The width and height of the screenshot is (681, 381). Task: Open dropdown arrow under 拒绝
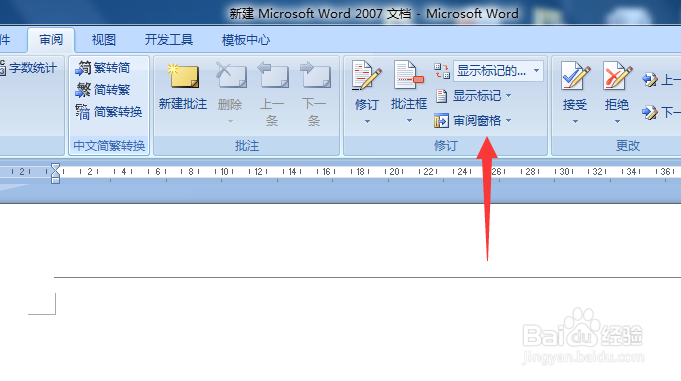pyautogui.click(x=617, y=122)
